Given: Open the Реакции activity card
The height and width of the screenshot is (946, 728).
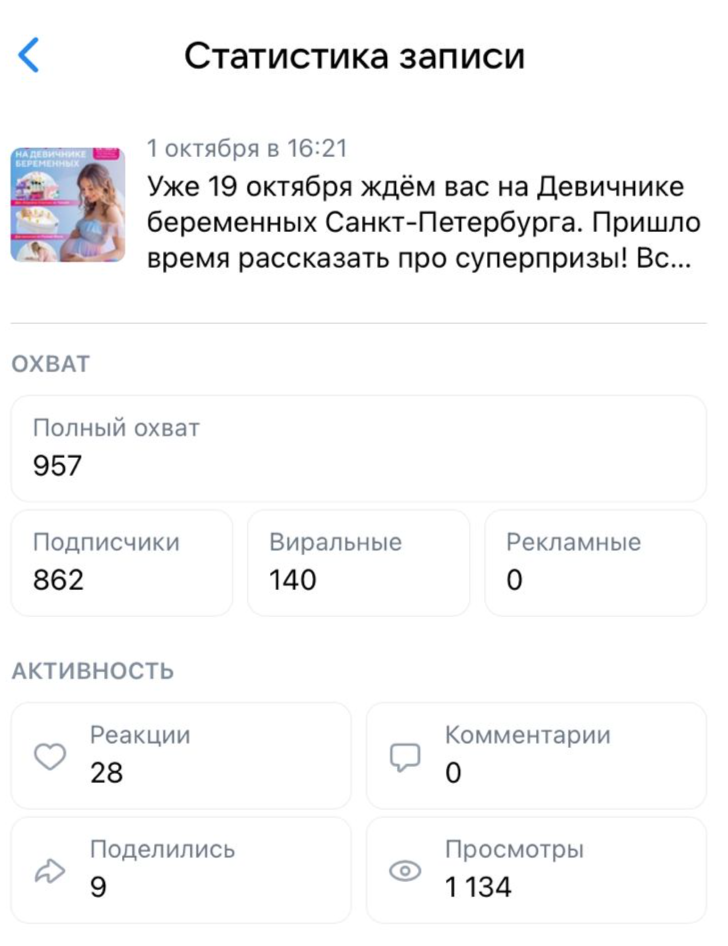Looking at the screenshot, I should point(181,755).
